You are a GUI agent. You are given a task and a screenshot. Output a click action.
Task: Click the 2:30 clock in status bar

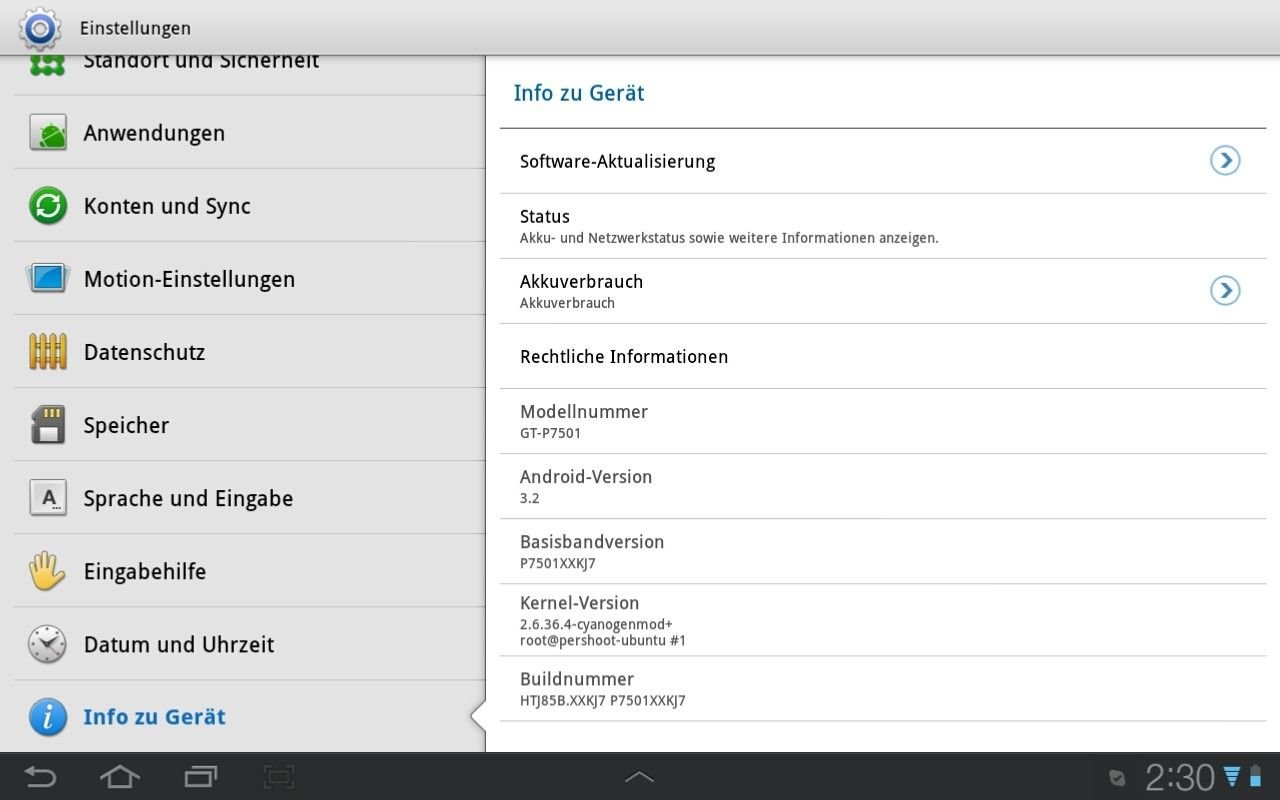pyautogui.click(x=1180, y=777)
